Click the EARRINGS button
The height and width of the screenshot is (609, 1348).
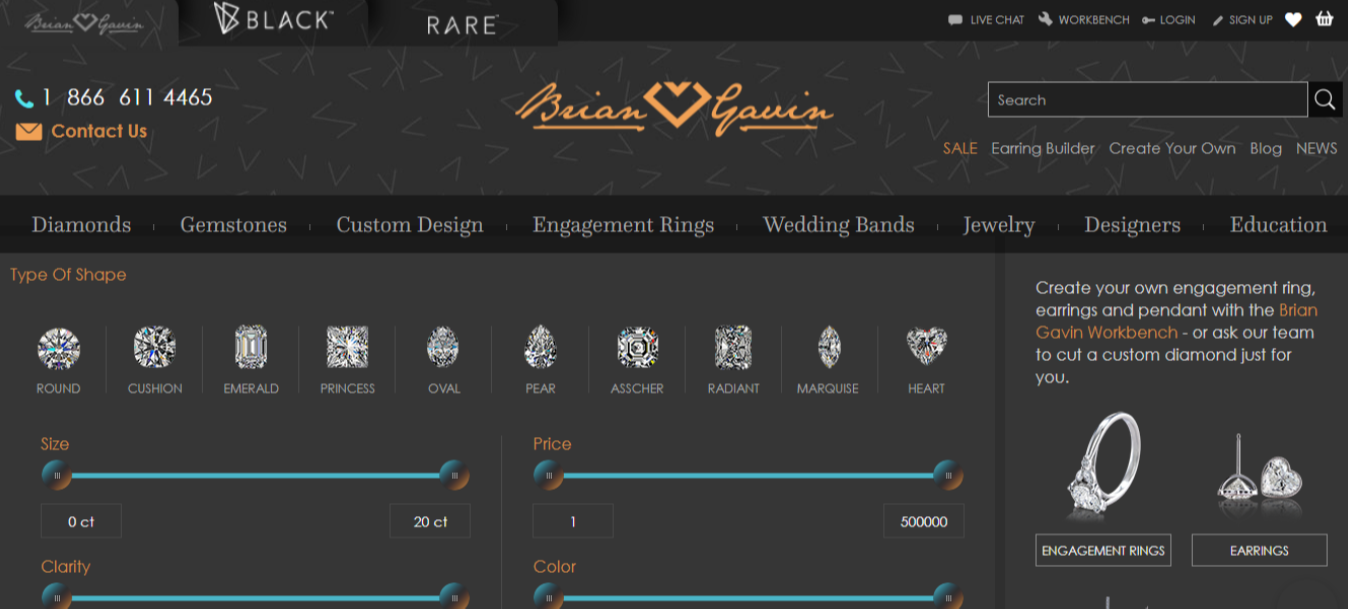click(x=1259, y=550)
